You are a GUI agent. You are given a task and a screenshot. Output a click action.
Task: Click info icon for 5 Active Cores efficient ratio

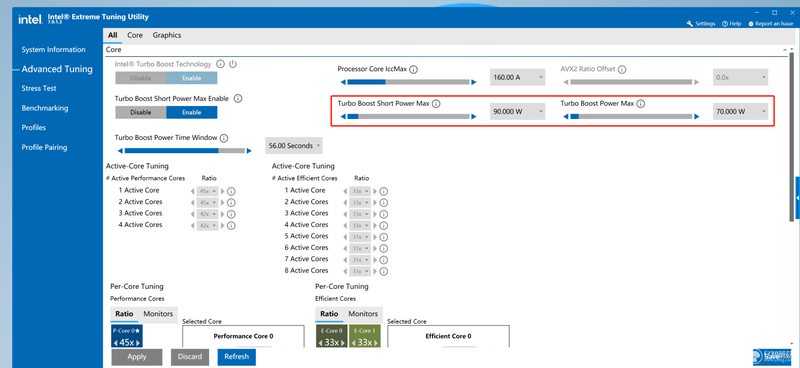coord(384,237)
